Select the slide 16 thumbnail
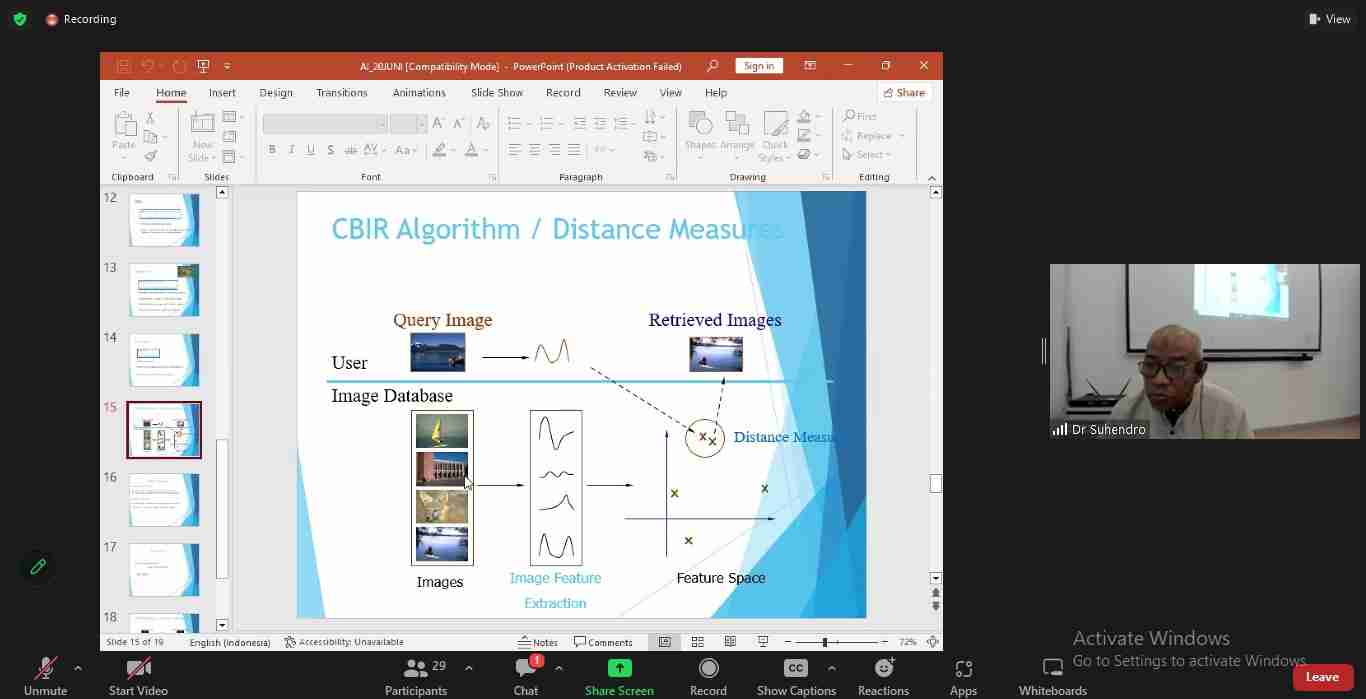The height and width of the screenshot is (699, 1366). [x=163, y=500]
